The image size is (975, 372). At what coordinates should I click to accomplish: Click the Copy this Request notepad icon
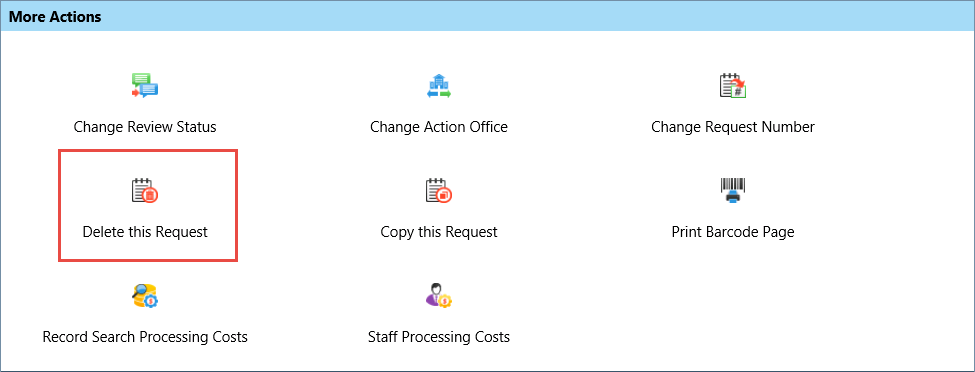[438, 190]
